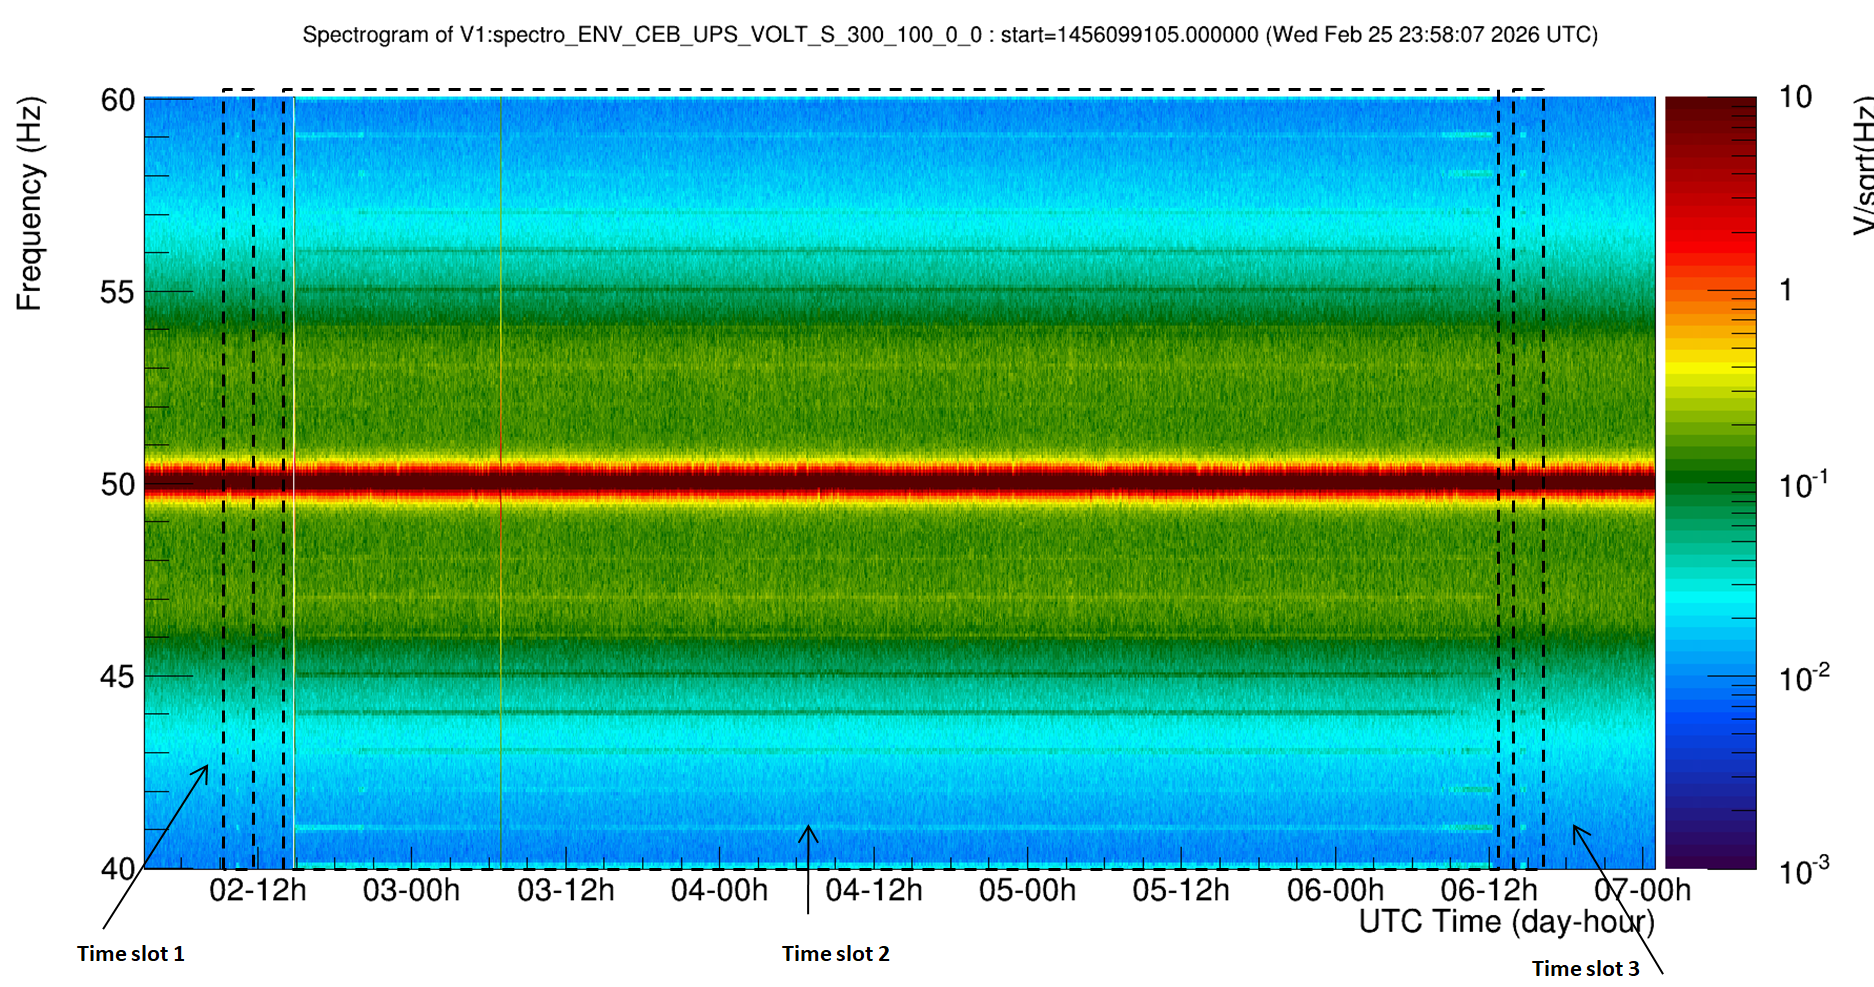
Task: Click the 02-12h time tick label
Action: [257, 890]
